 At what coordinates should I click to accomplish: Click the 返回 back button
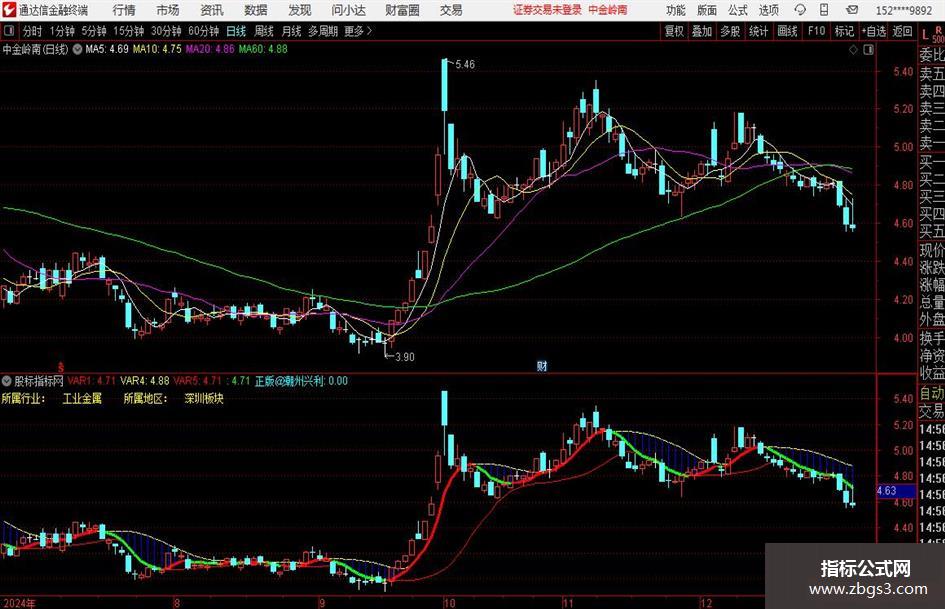tap(902, 31)
